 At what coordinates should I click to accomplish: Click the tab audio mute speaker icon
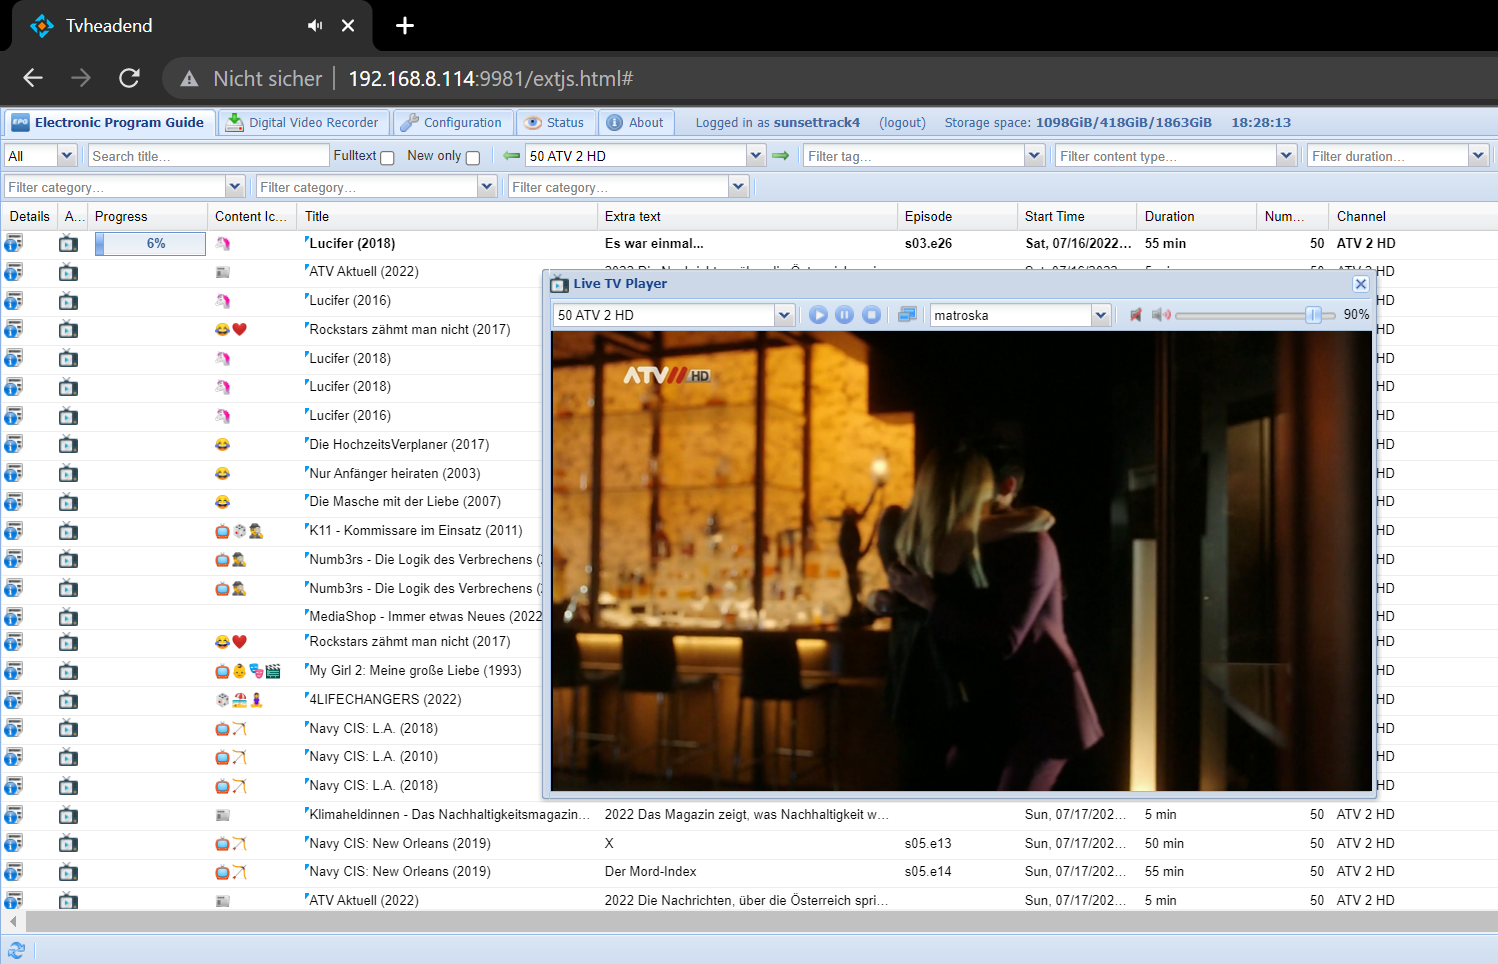[315, 26]
